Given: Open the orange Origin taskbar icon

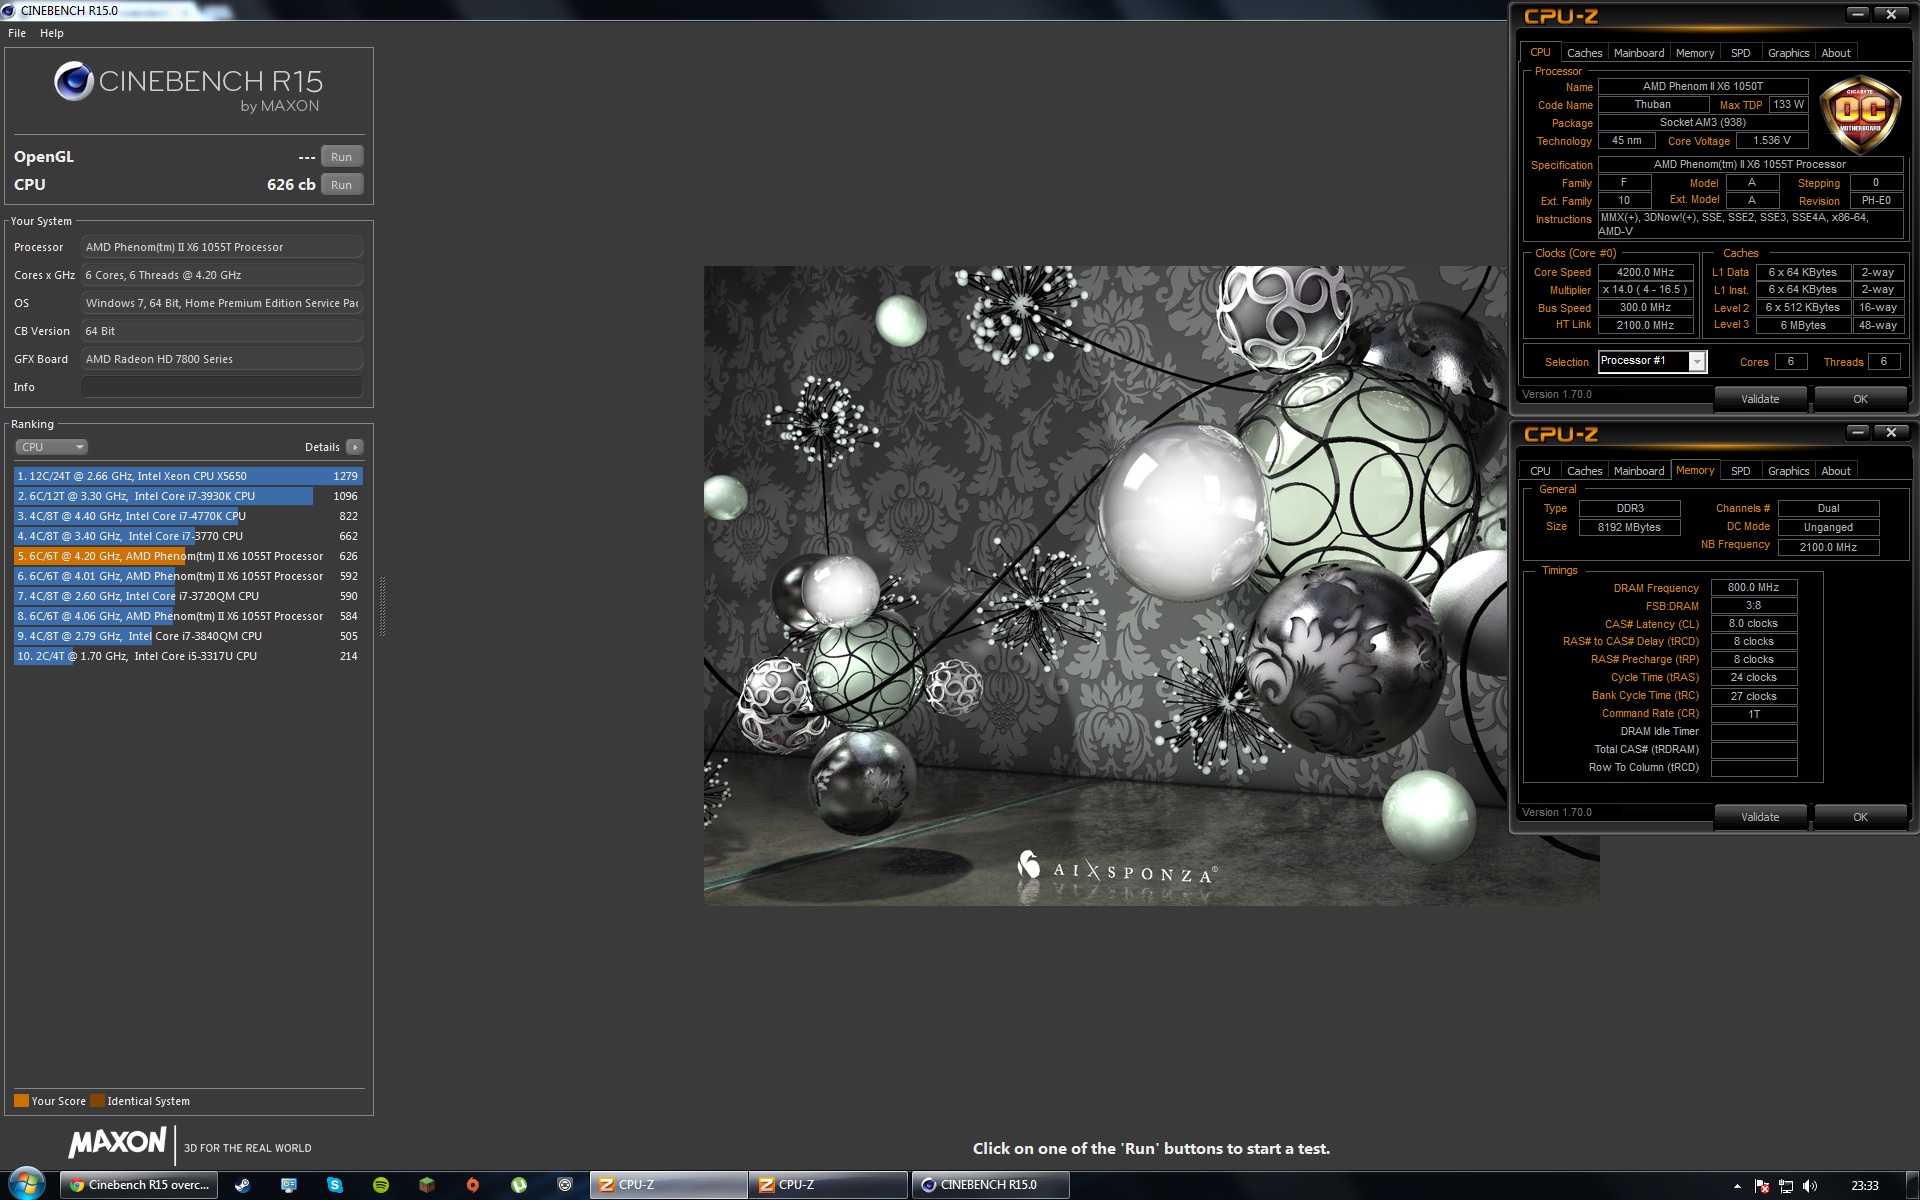Looking at the screenshot, I should (x=473, y=1185).
